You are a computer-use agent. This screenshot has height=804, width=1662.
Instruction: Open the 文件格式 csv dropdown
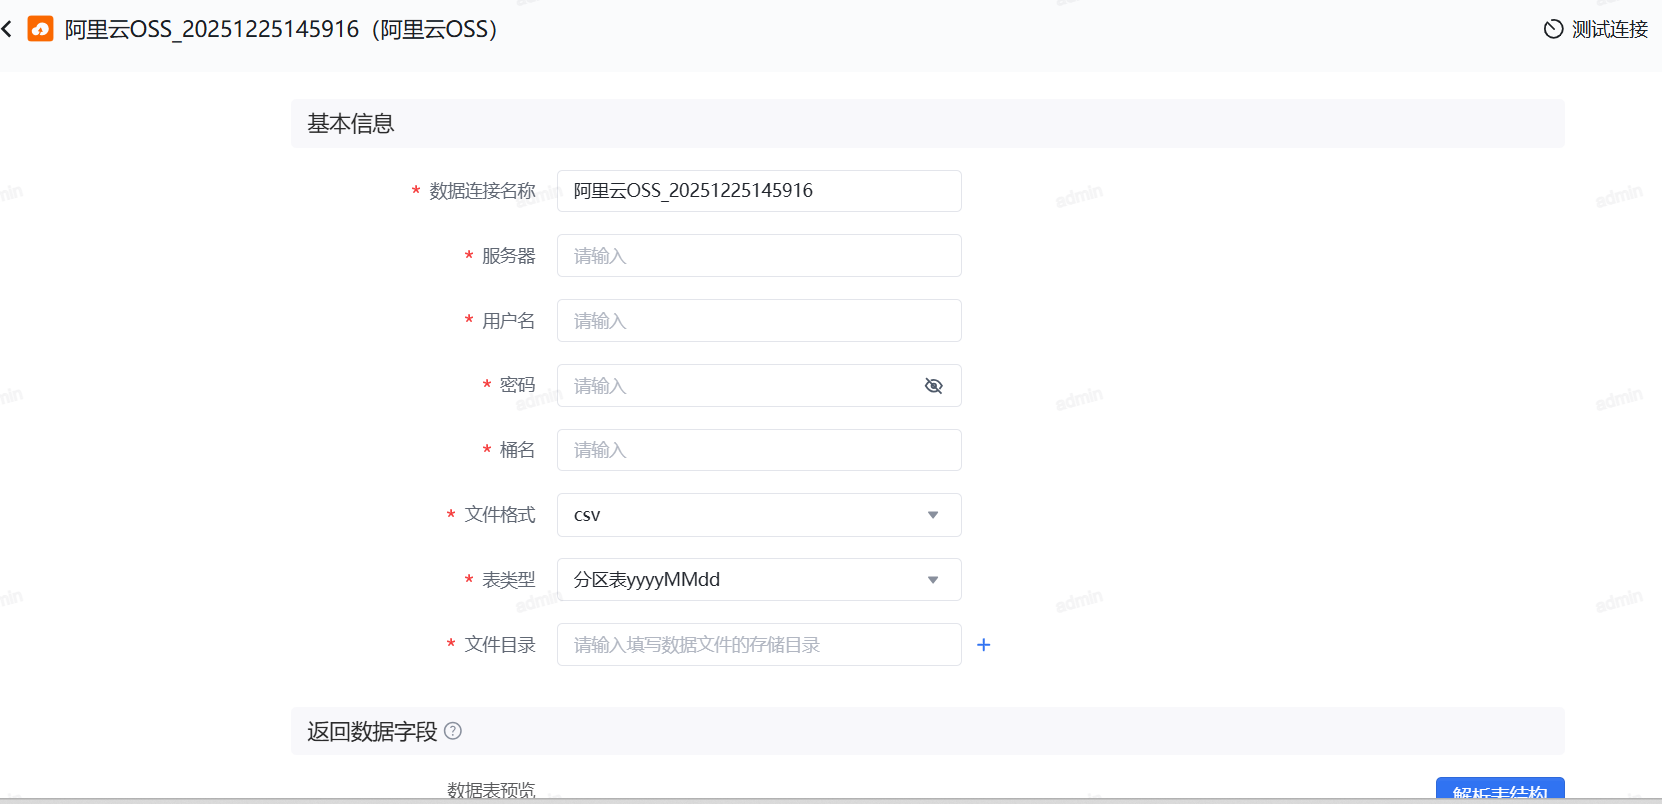click(x=759, y=515)
